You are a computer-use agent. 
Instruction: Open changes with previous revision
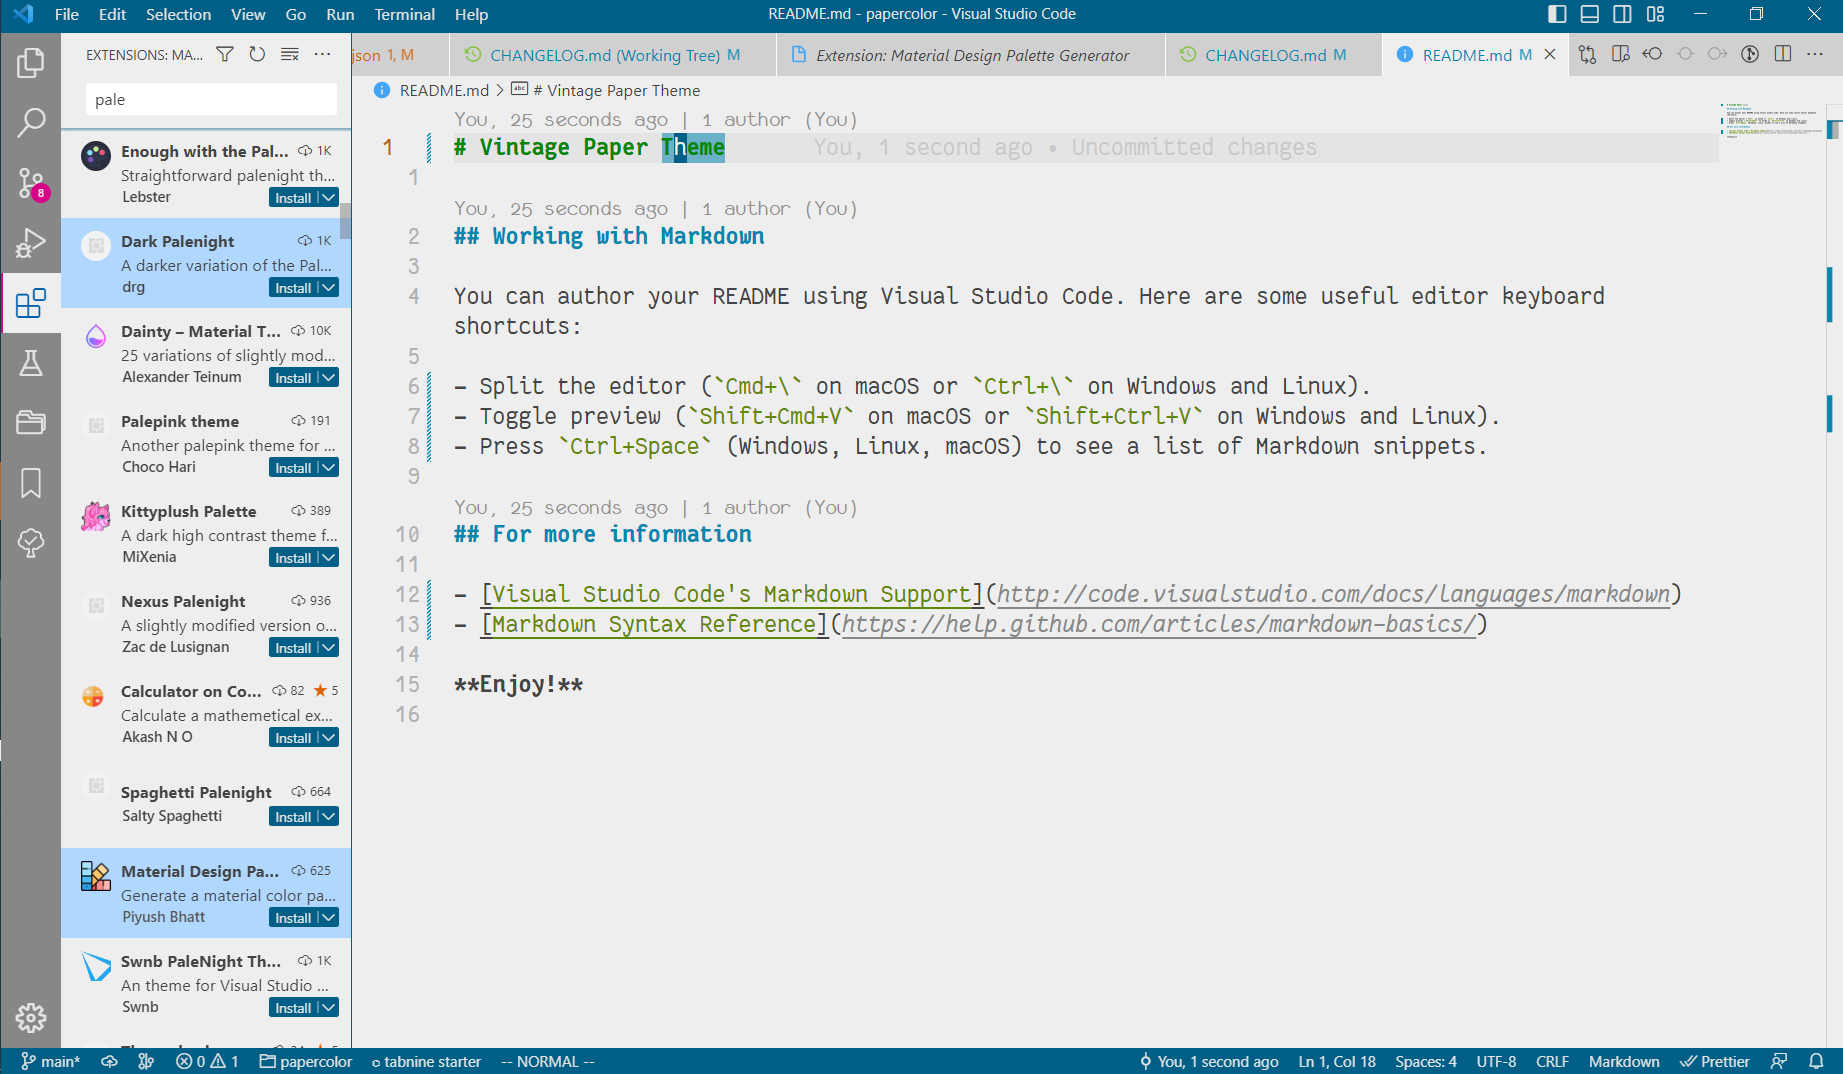1652,54
